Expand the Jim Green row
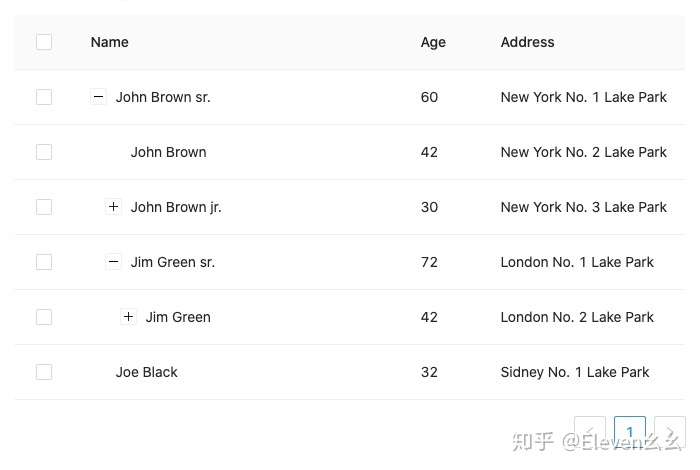 [128, 317]
